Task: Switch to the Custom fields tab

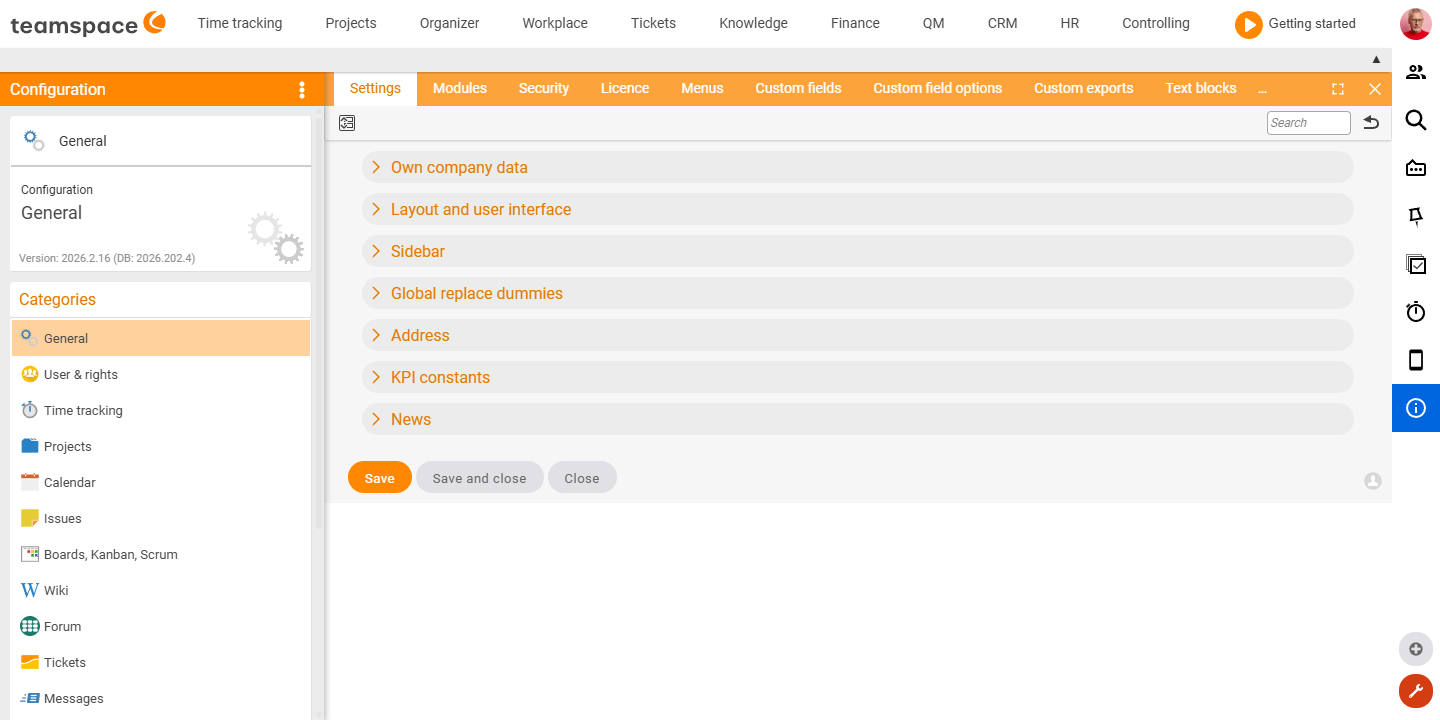Action: pyautogui.click(x=798, y=88)
